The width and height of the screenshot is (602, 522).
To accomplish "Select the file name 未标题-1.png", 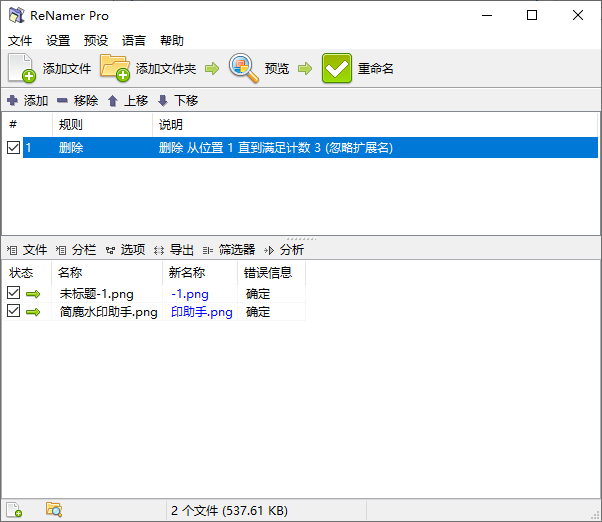I will [97, 294].
